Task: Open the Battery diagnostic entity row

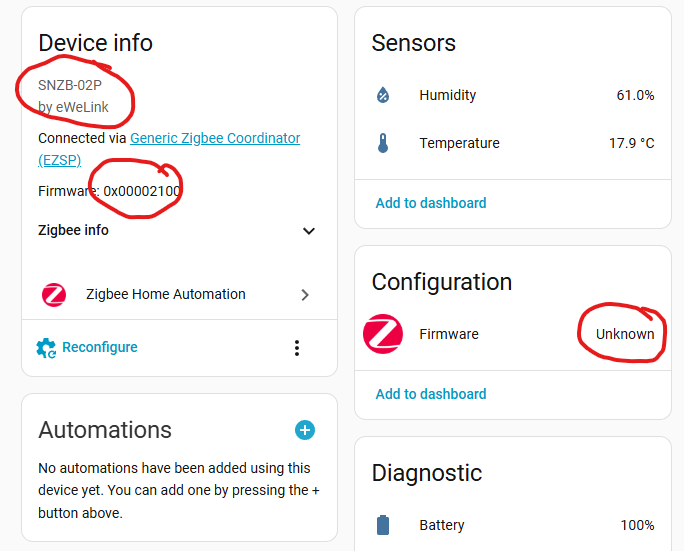Action: (x=512, y=525)
